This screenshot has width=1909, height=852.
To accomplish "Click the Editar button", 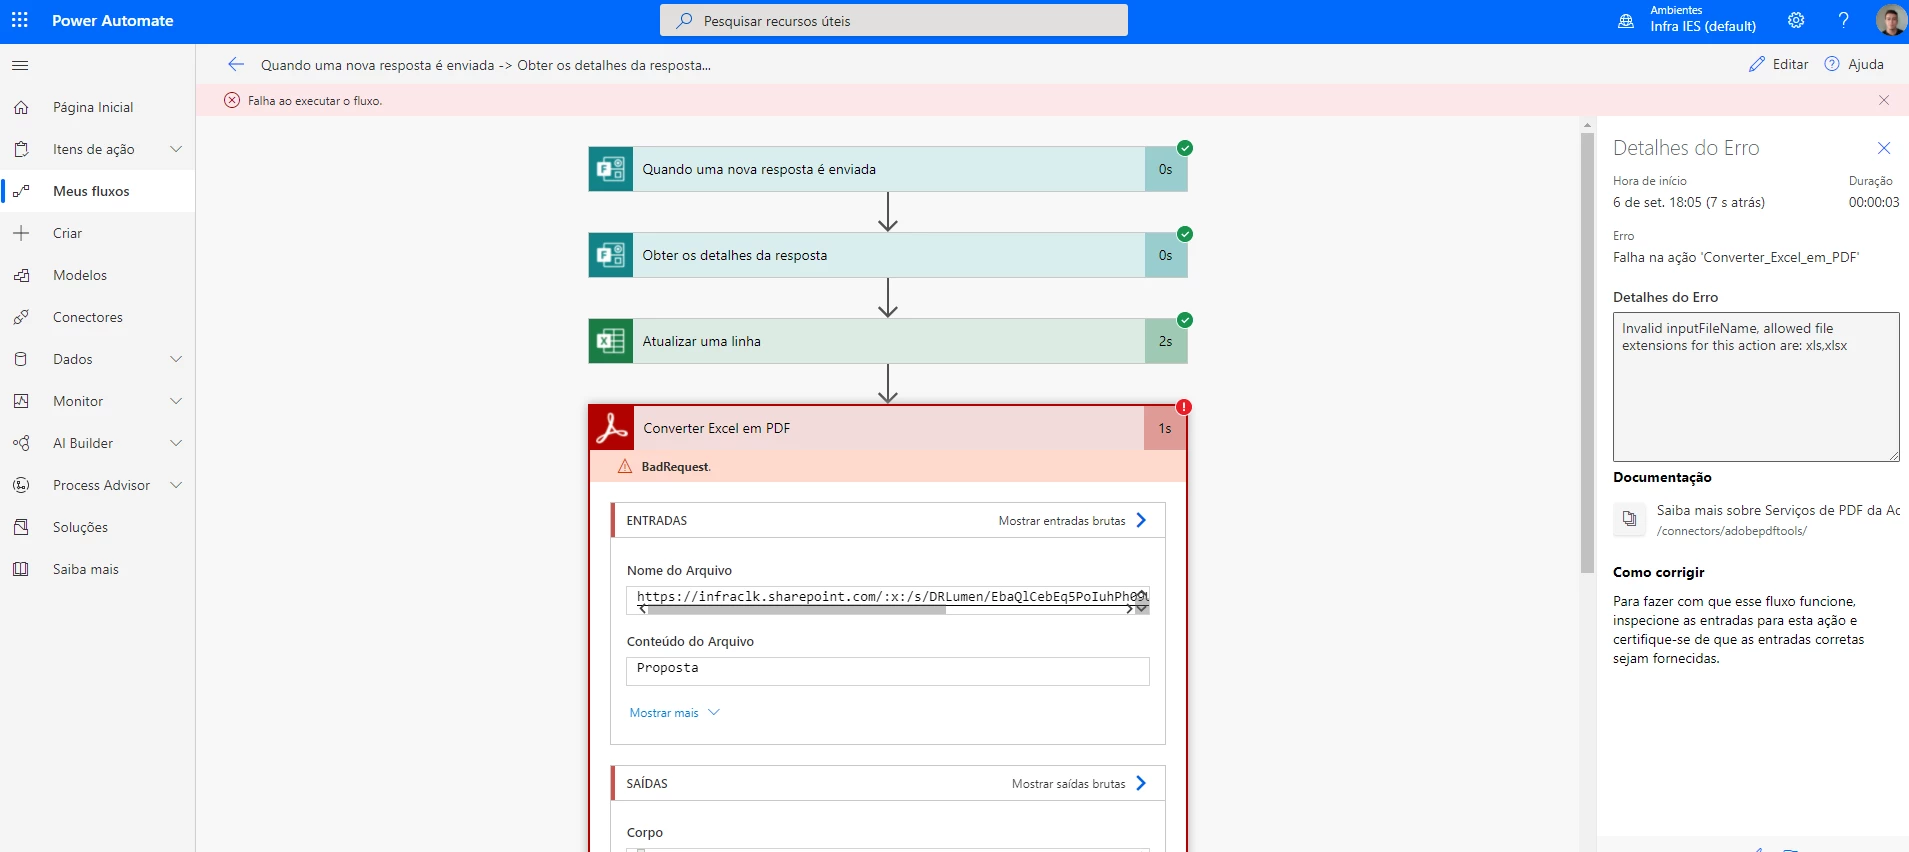I will point(1778,64).
